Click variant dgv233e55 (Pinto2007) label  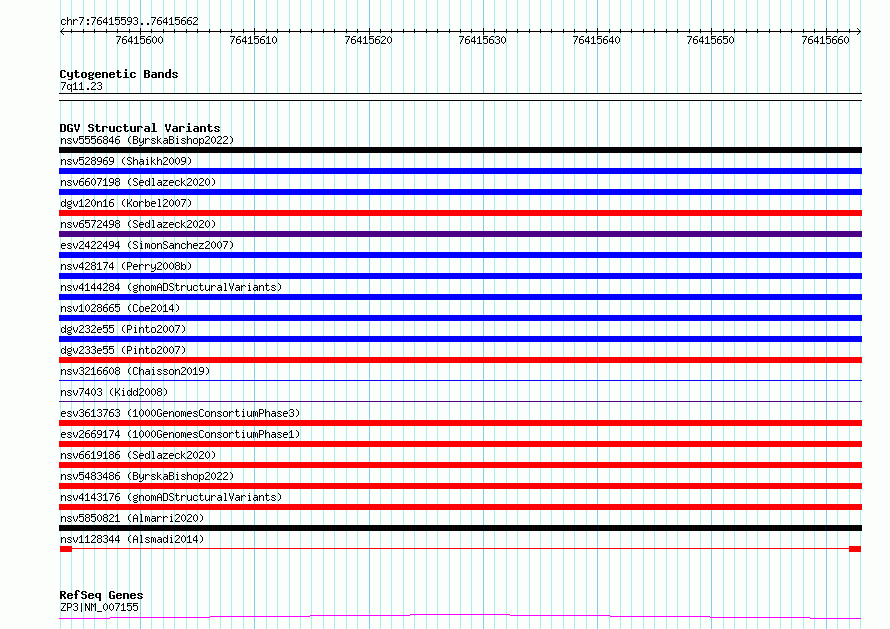[x=123, y=350]
